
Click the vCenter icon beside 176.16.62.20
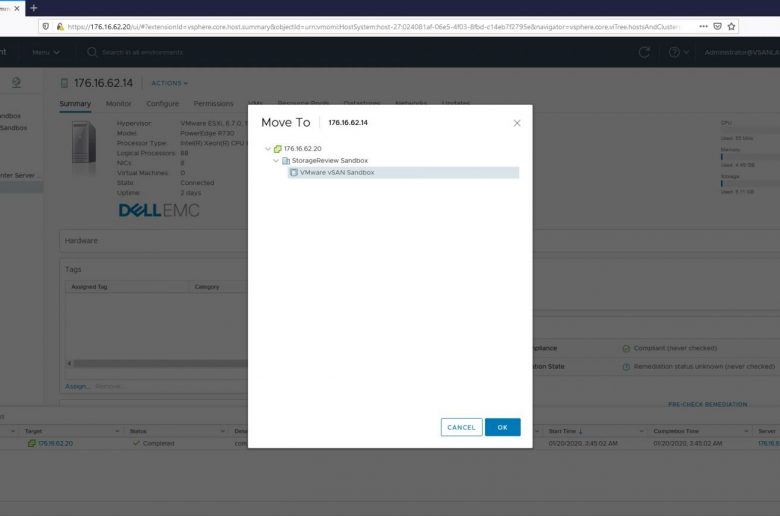pos(278,149)
